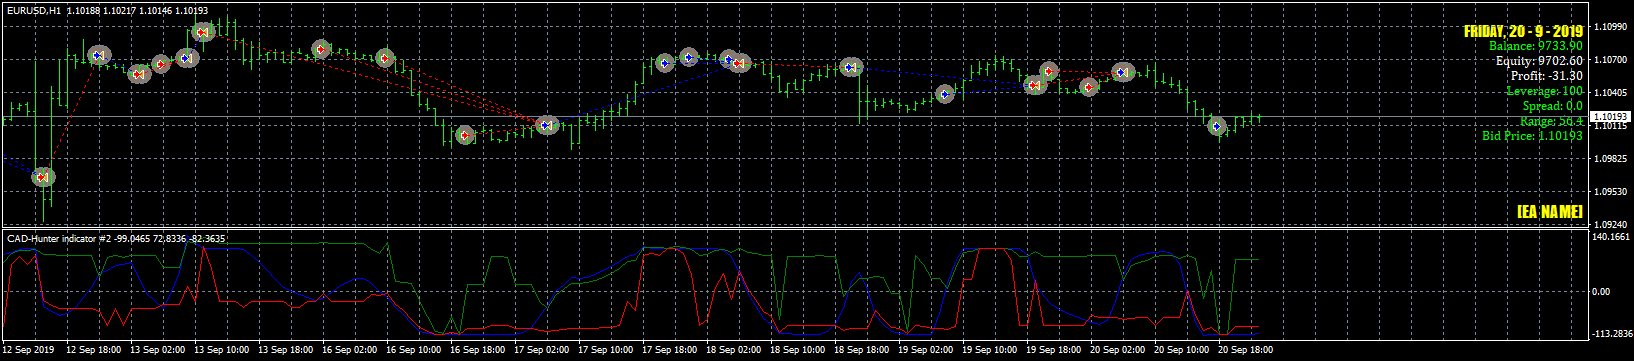This screenshot has height=361, width=1634.
Task: Click the overlapping markers near 18 Sep 02:00
Action: pyautogui.click(x=735, y=62)
